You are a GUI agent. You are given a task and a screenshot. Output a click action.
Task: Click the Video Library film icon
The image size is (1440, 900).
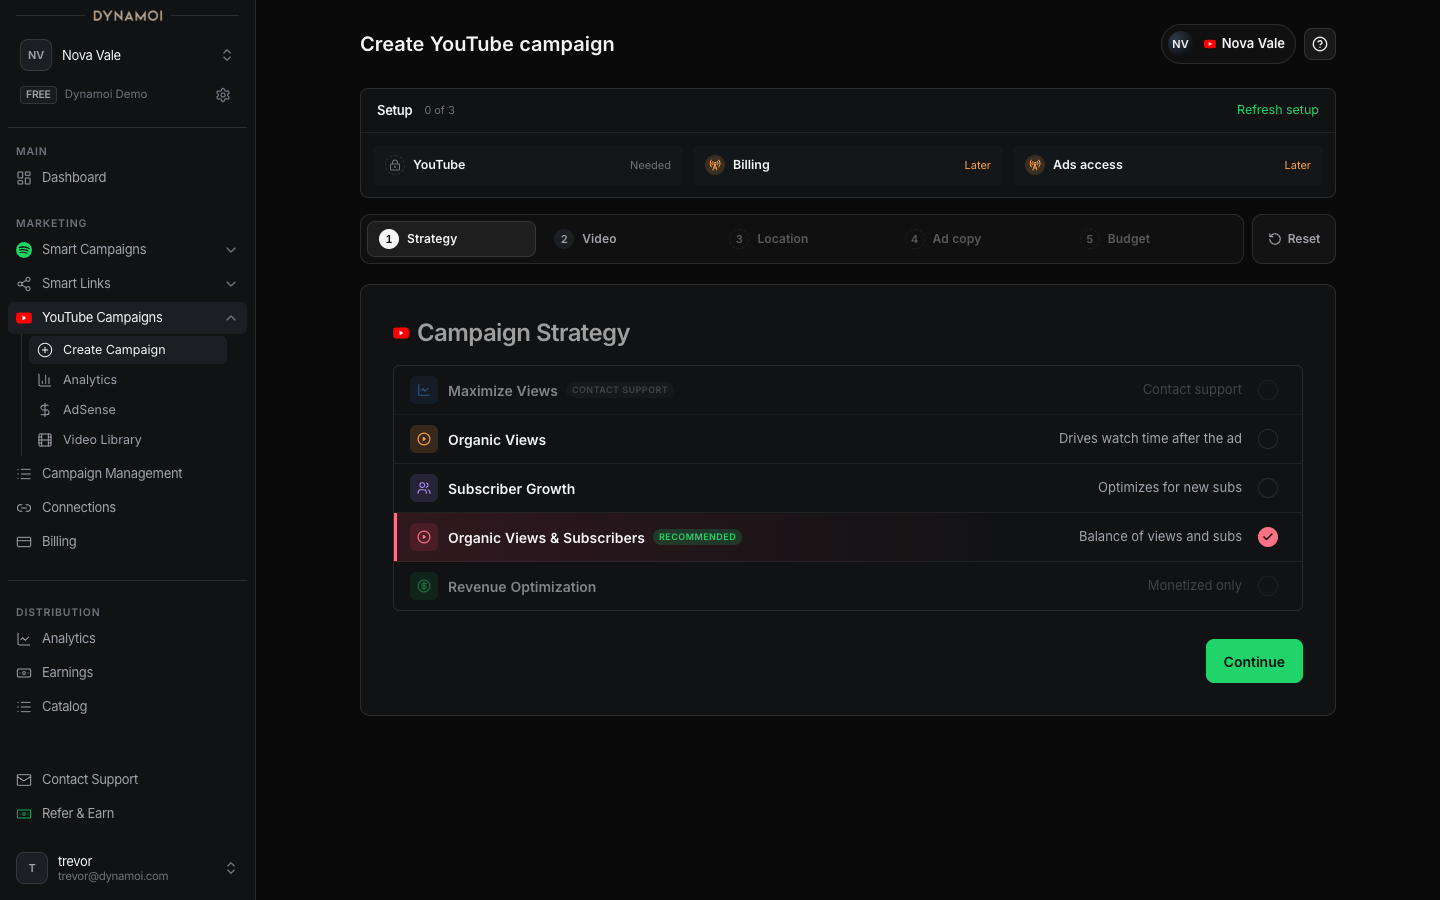(x=45, y=440)
